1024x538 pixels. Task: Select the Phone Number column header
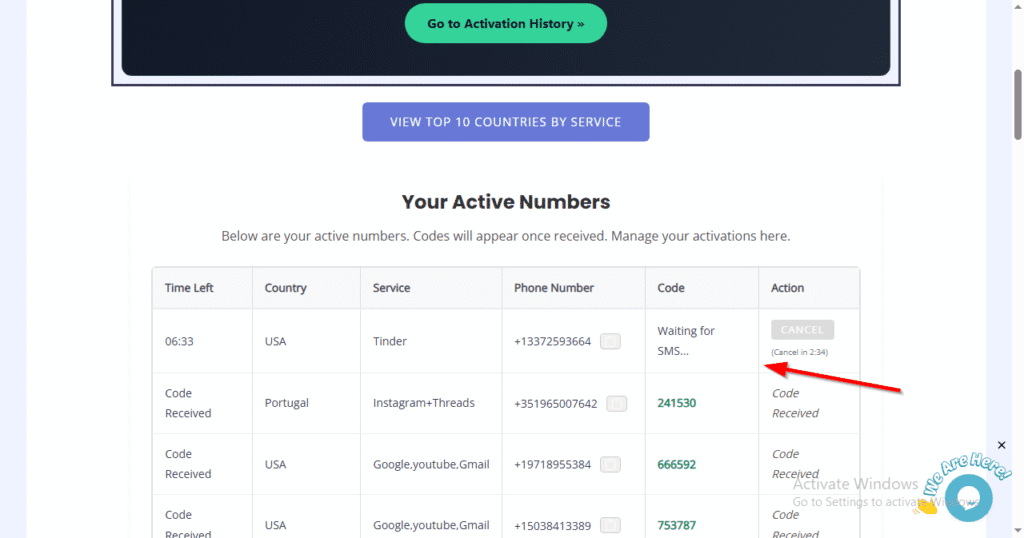coord(554,288)
